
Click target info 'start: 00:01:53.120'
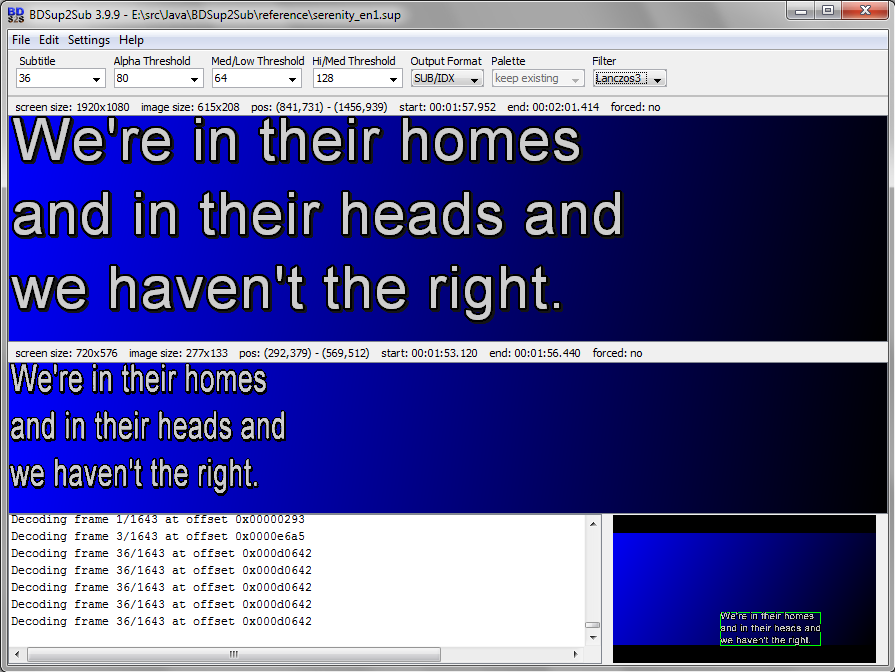tap(429, 353)
